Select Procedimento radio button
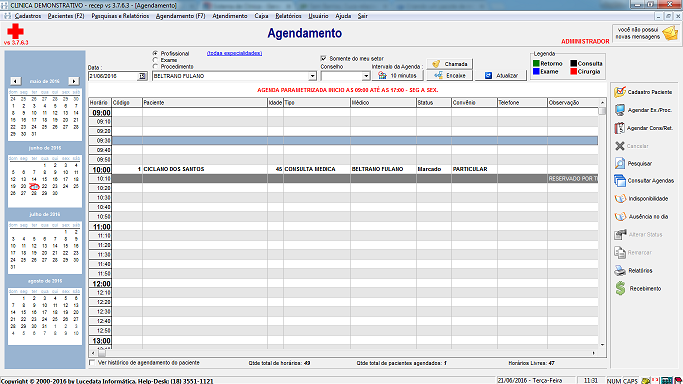 155,66
